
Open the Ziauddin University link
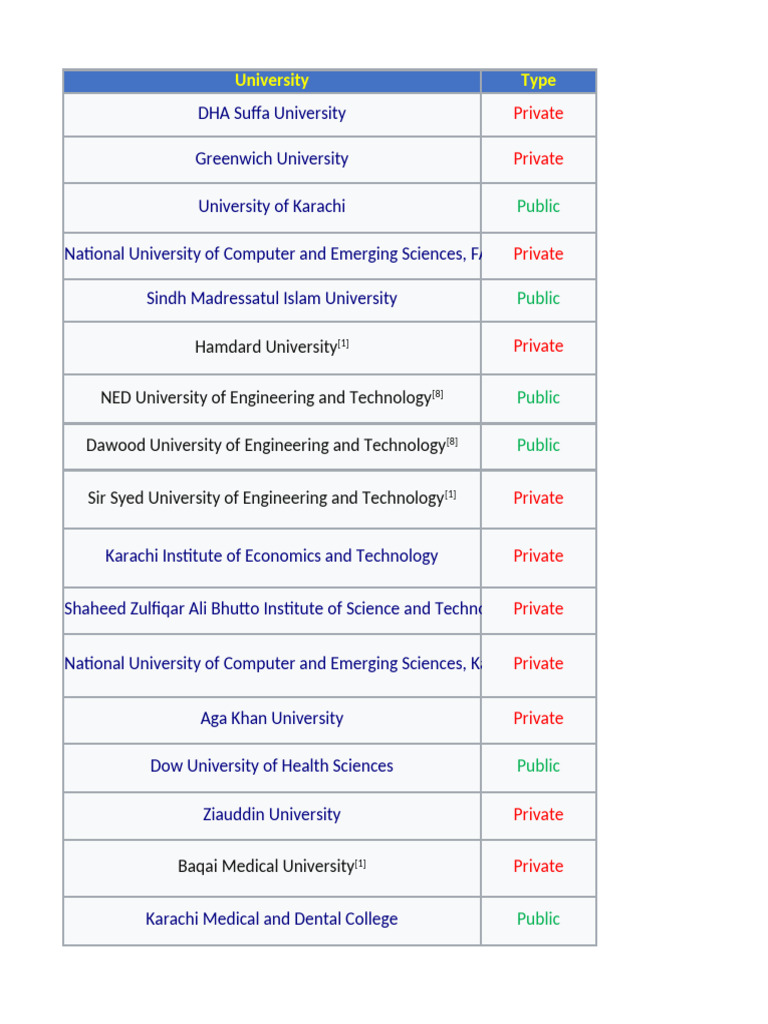click(271, 814)
